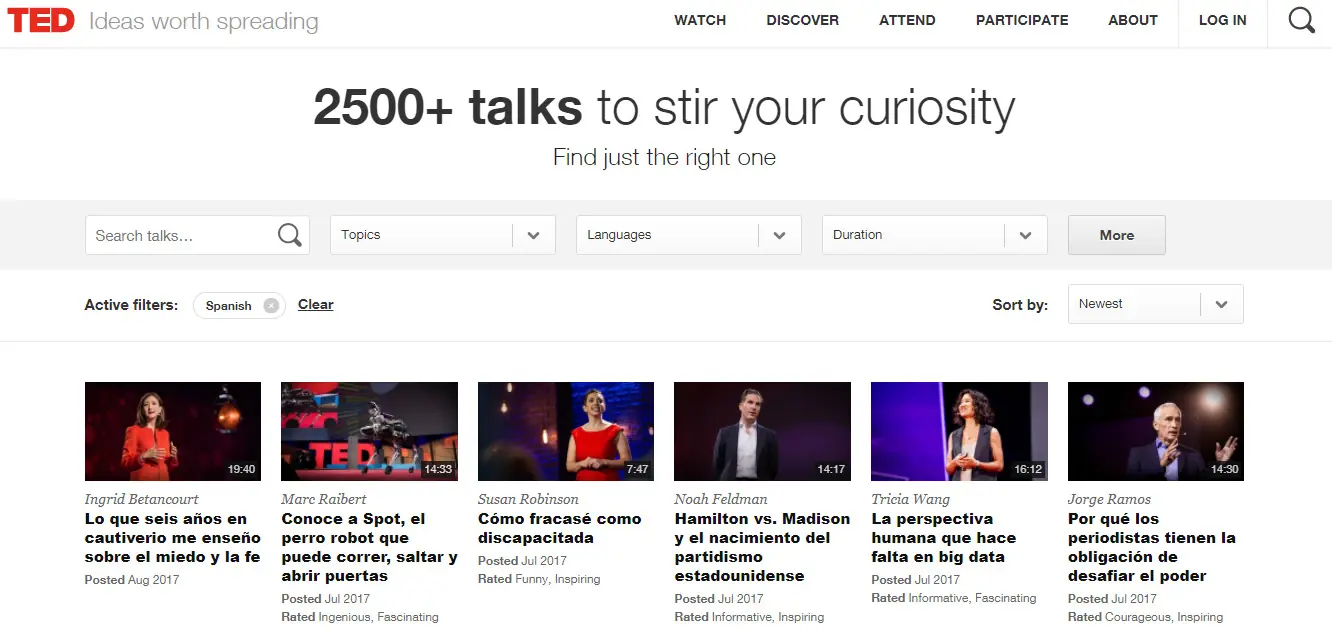Screen dimensions: 1332x635
Task: Open the Topics filter box
Action: (x=443, y=235)
